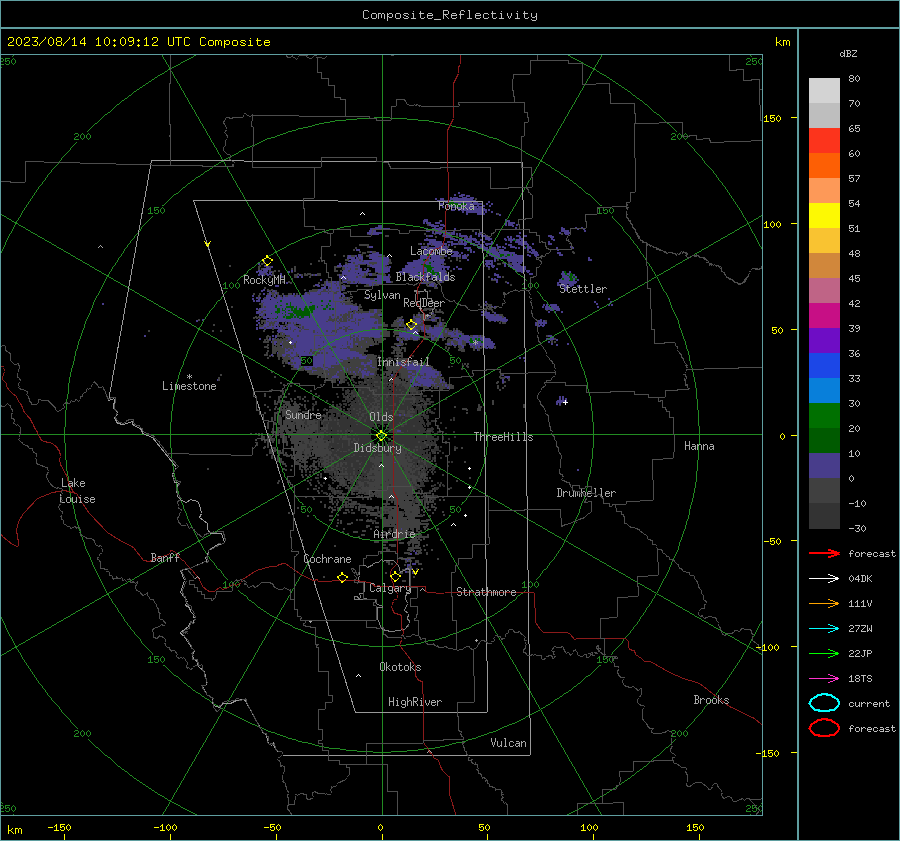
Task: Click the Ponoka label on the map
Action: [x=456, y=206]
